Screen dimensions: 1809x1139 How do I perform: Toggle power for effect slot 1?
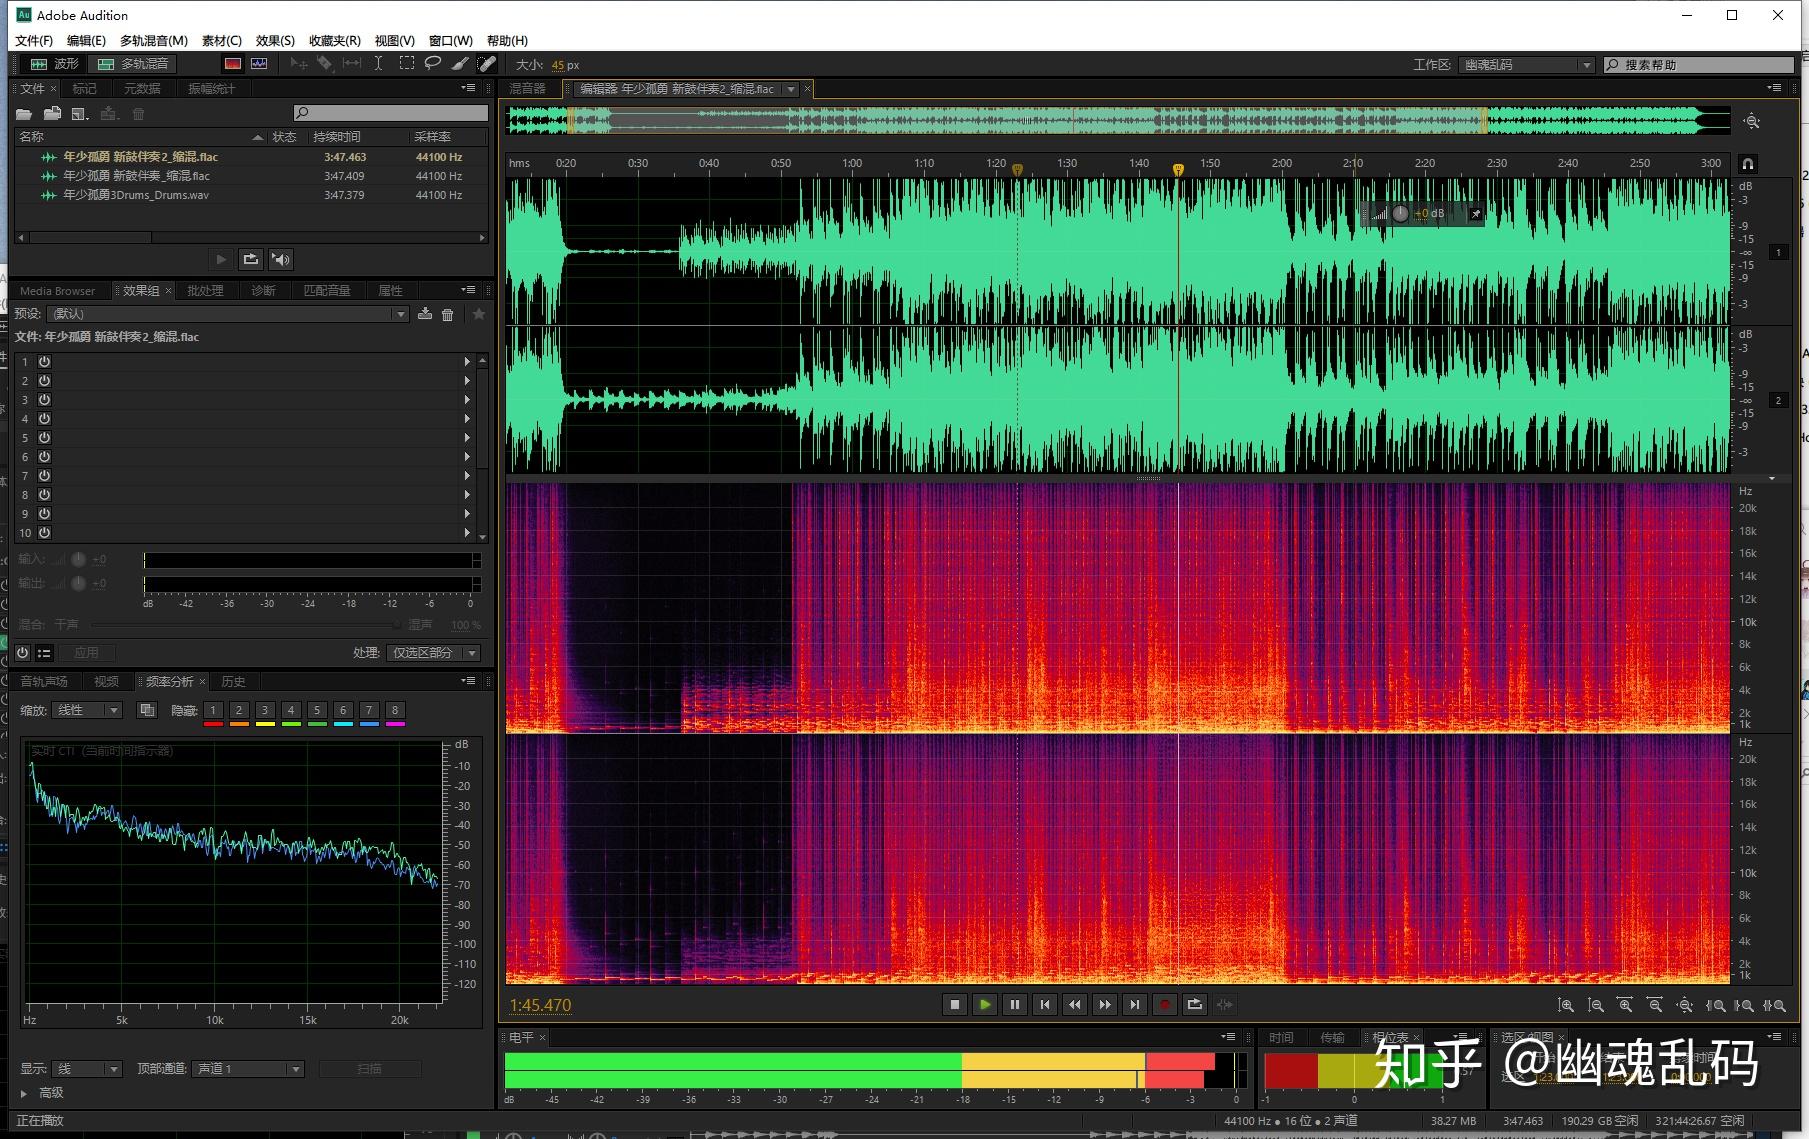coord(45,362)
